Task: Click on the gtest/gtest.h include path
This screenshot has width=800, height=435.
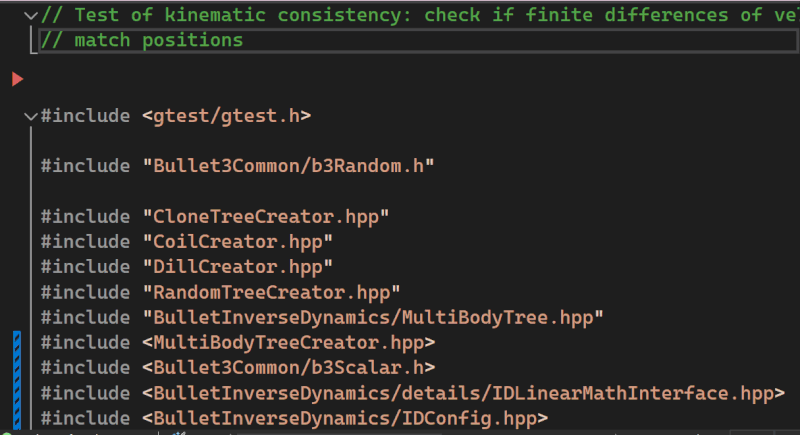Action: [x=227, y=116]
